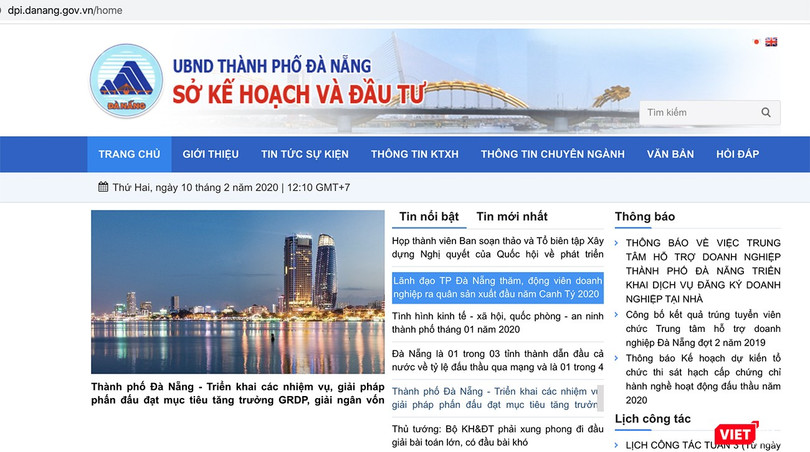Select the Vietnamese language red dot icon
810x452 pixels.
[756, 42]
